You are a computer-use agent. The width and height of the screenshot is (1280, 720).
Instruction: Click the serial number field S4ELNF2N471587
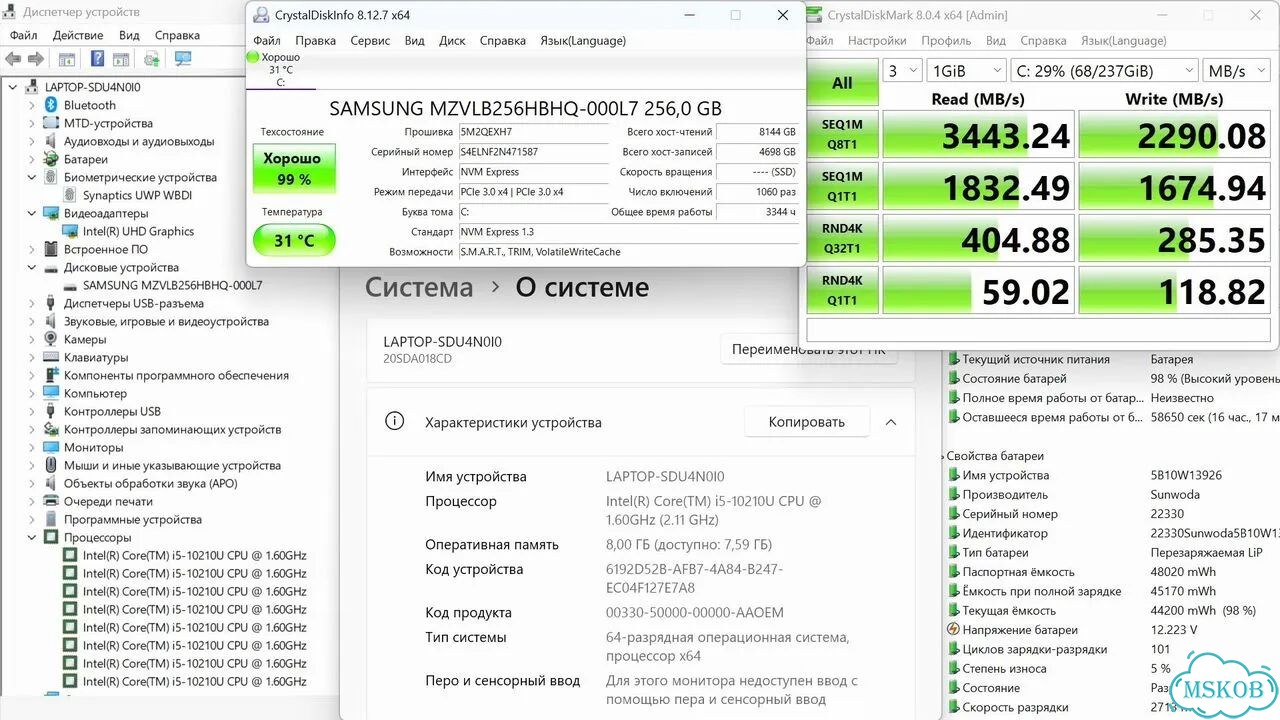click(533, 152)
